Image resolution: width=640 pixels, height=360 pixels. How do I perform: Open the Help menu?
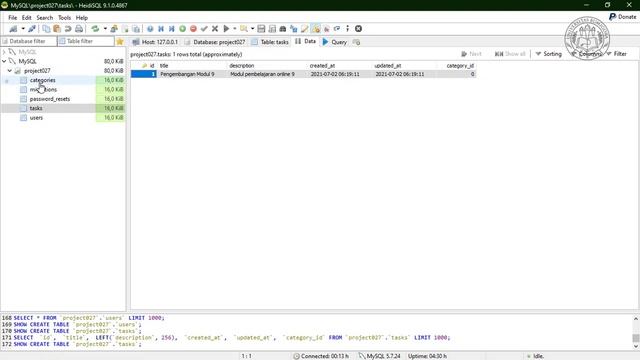[x=82, y=18]
